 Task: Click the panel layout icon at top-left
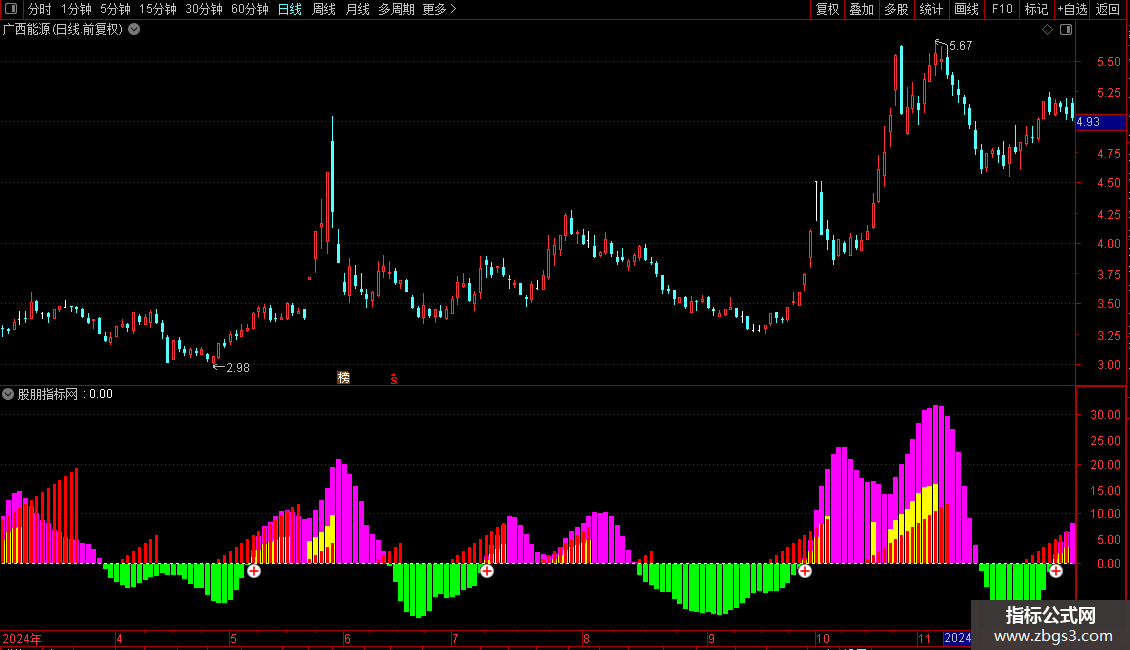click(x=11, y=9)
